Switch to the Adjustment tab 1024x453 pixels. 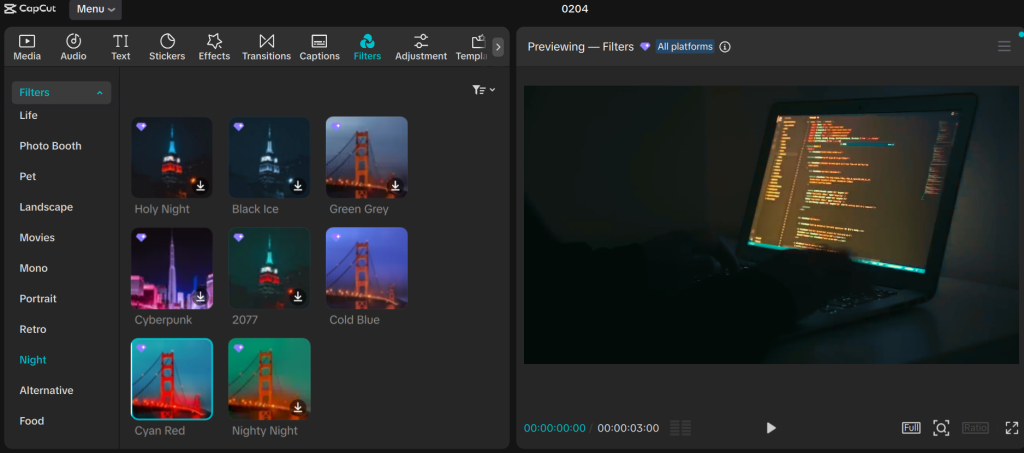tap(420, 47)
